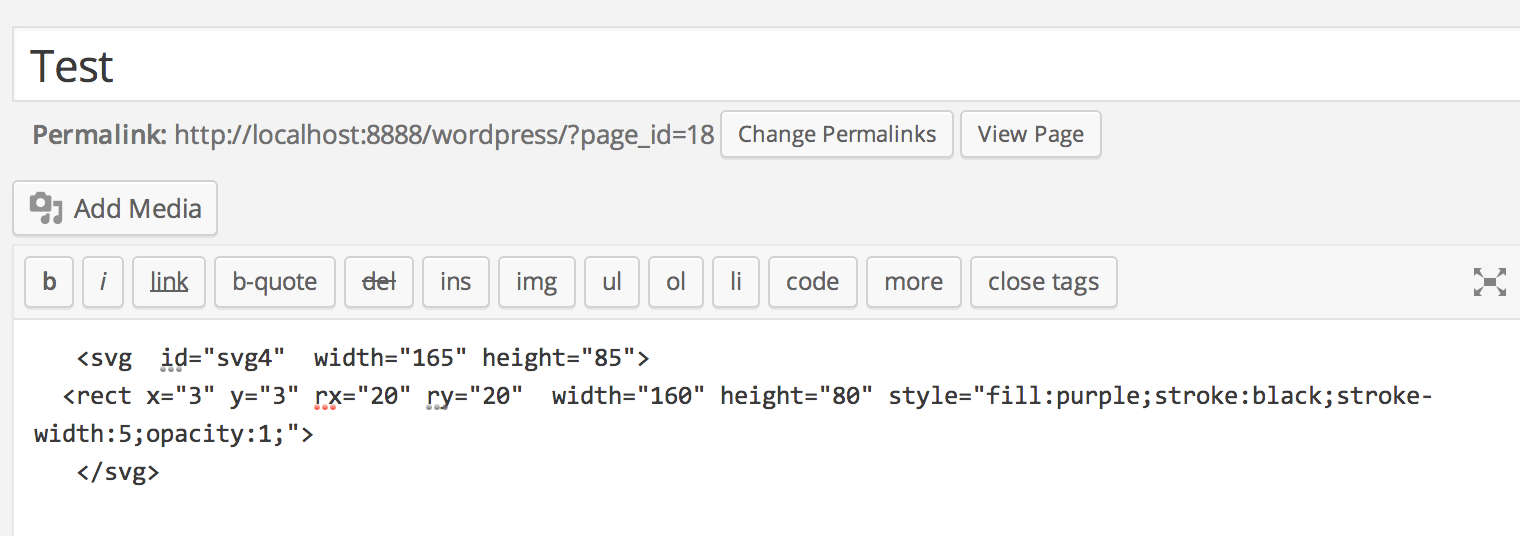This screenshot has width=1520, height=536.
Task: Add blockquote with b-quote button
Action: point(275,282)
